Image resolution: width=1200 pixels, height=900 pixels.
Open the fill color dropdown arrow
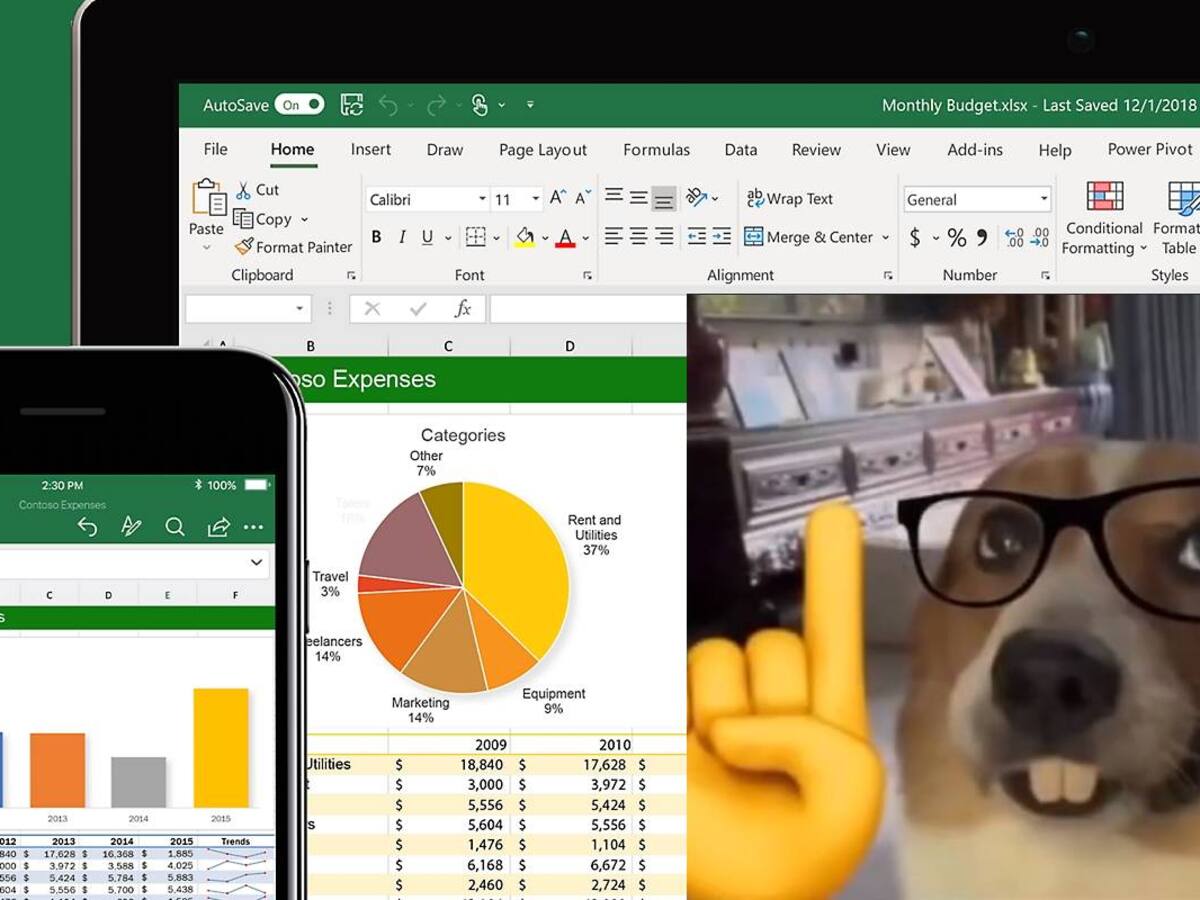(x=546, y=237)
